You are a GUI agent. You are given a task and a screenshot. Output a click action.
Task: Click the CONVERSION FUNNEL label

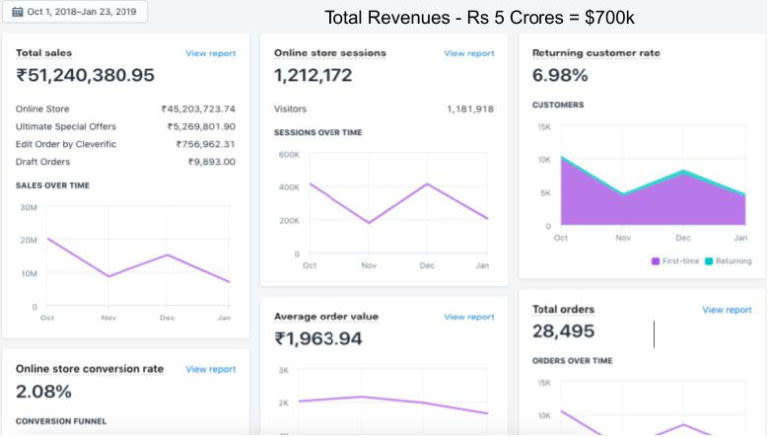coord(61,421)
